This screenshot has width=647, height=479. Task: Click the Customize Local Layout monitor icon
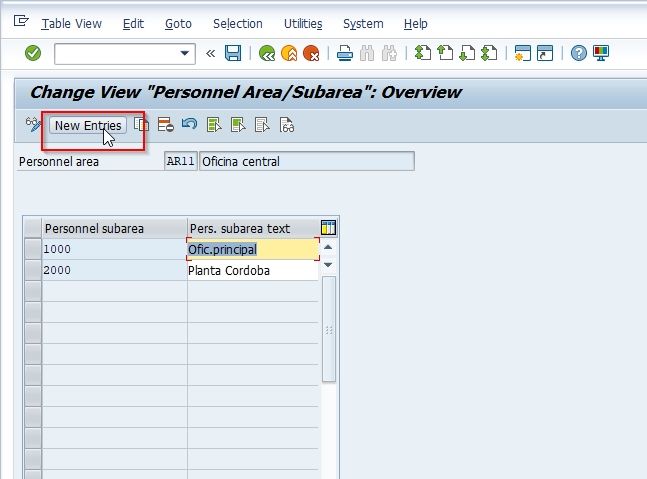pyautogui.click(x=601, y=53)
